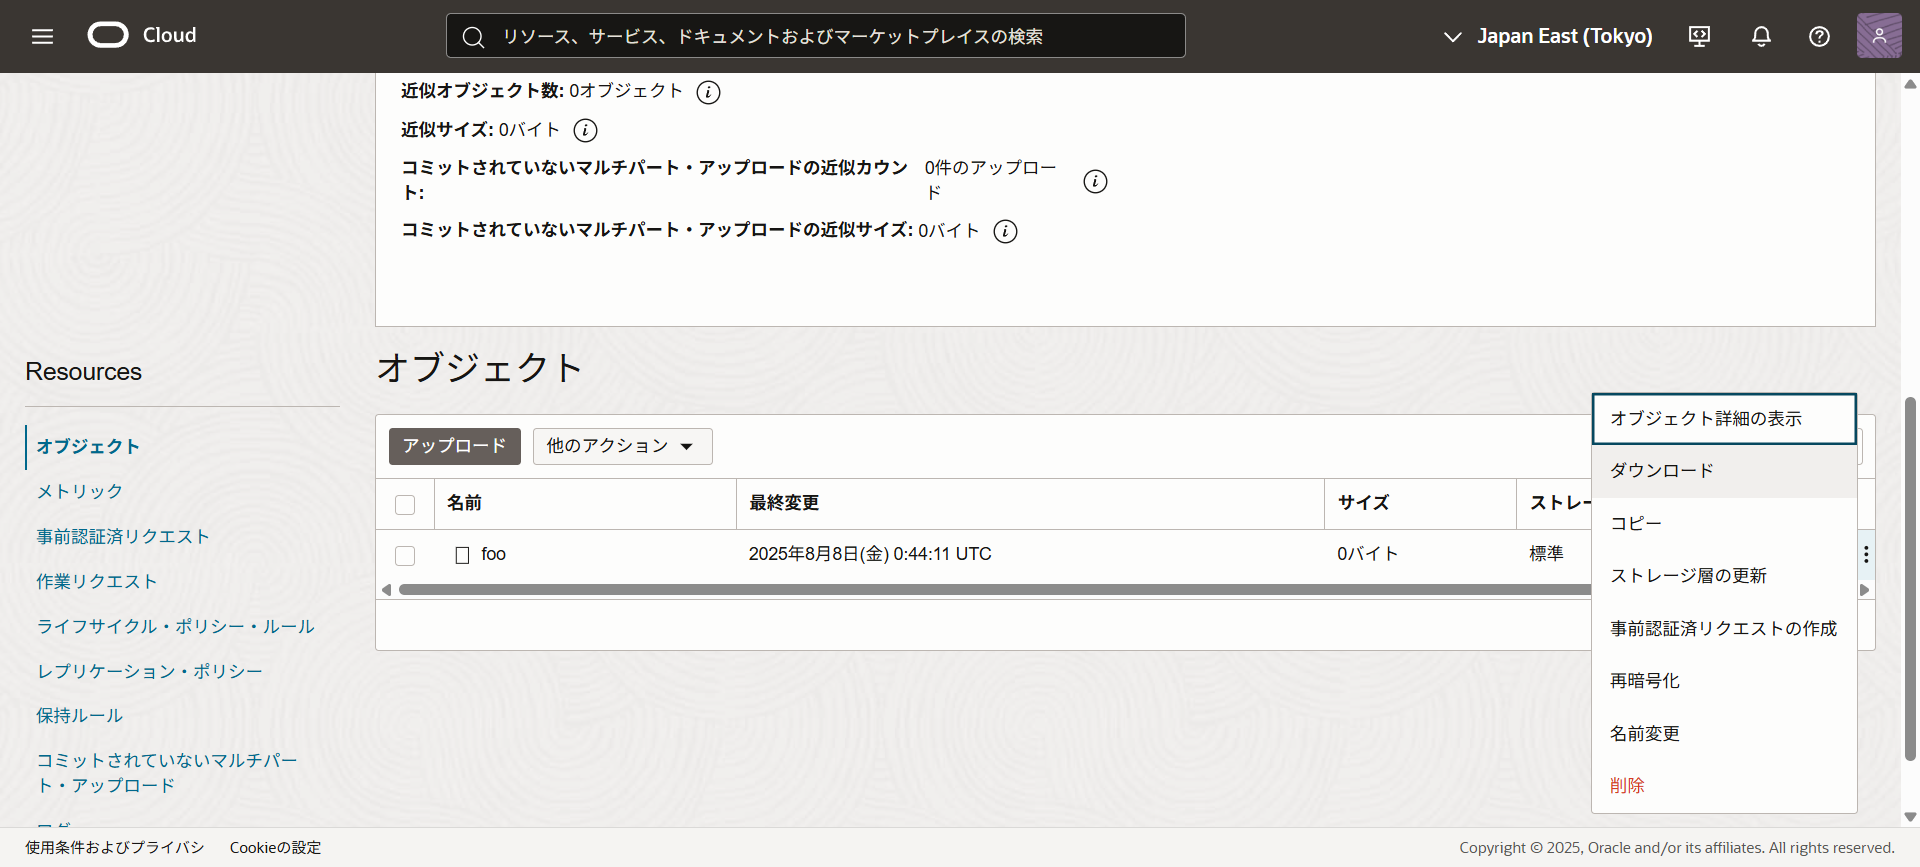Click the file icon beside foo
The width and height of the screenshot is (1920, 867).
[x=462, y=555]
